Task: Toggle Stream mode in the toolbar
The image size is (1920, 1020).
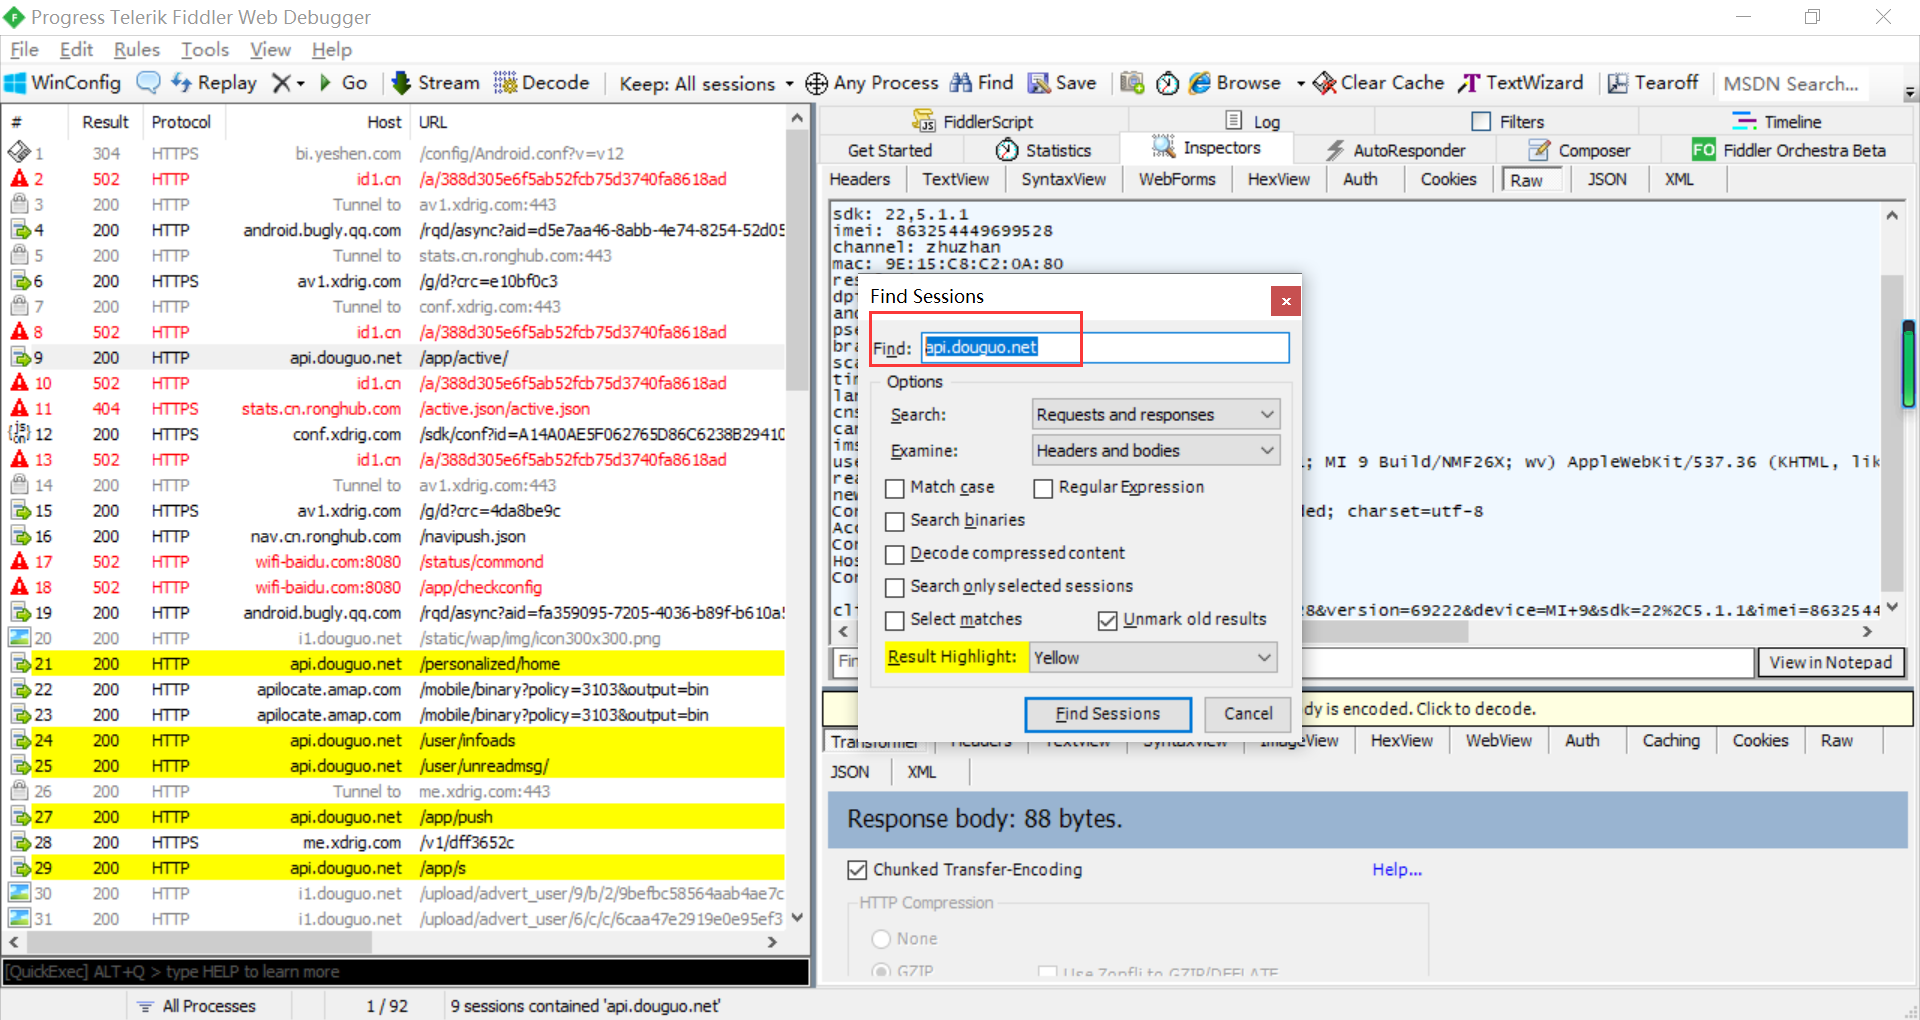Action: tap(435, 83)
